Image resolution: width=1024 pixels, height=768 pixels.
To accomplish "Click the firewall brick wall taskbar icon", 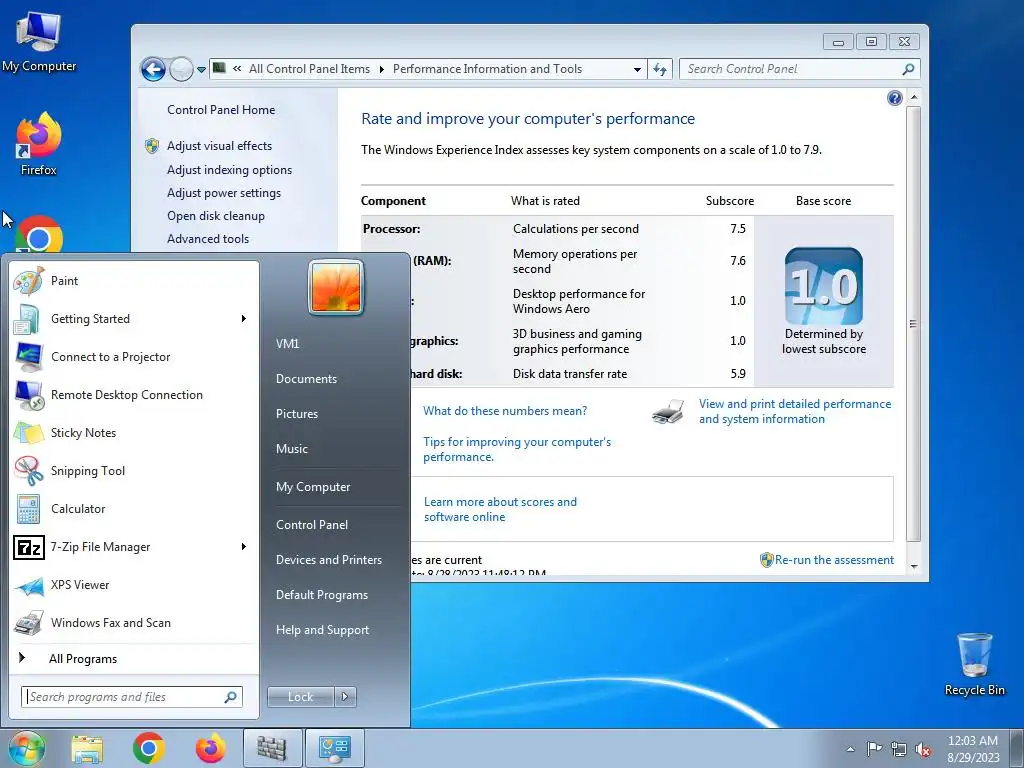I will 272,748.
